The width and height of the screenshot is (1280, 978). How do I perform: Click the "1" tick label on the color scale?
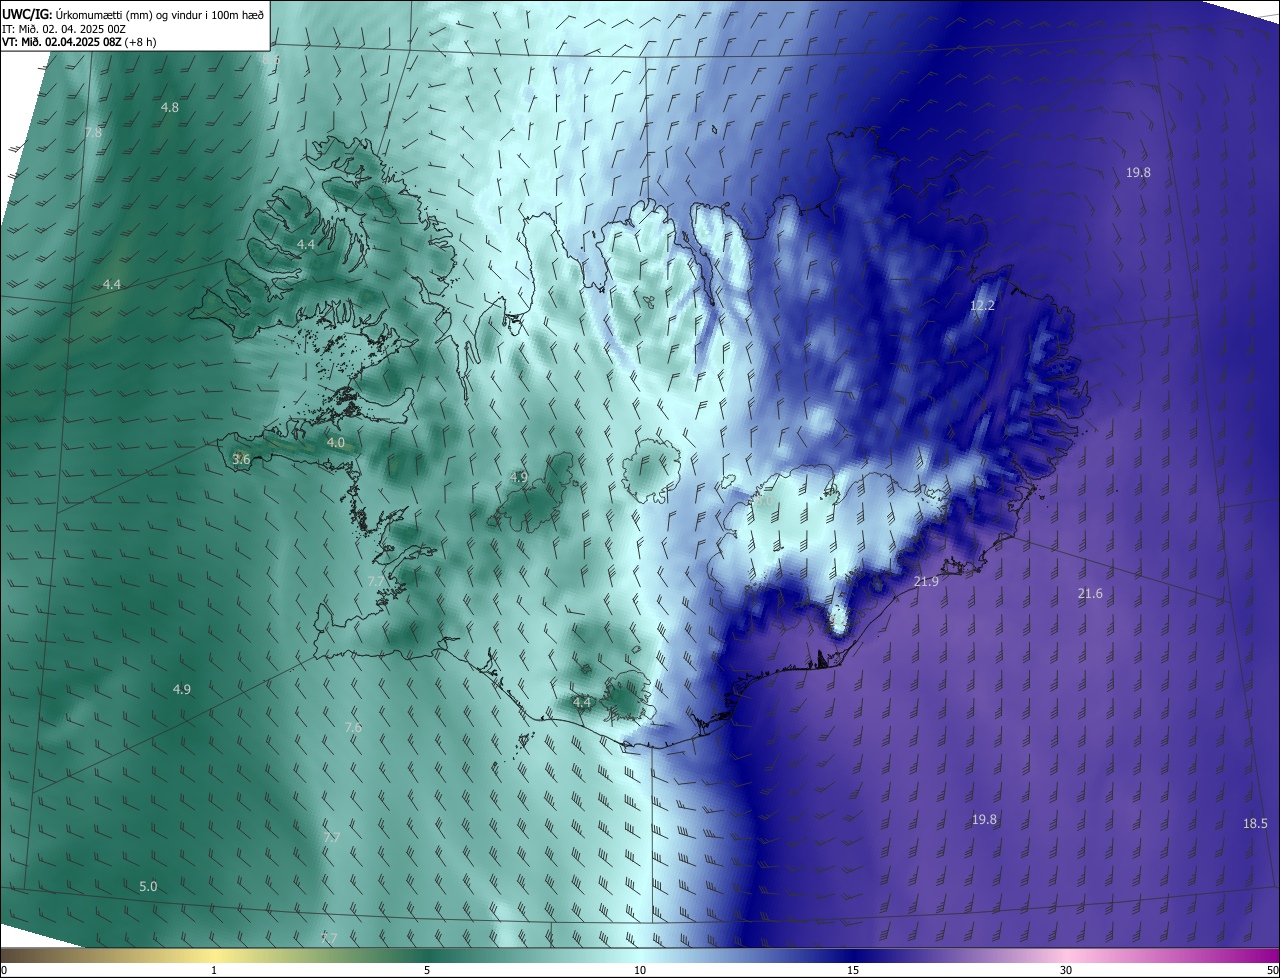(214, 970)
